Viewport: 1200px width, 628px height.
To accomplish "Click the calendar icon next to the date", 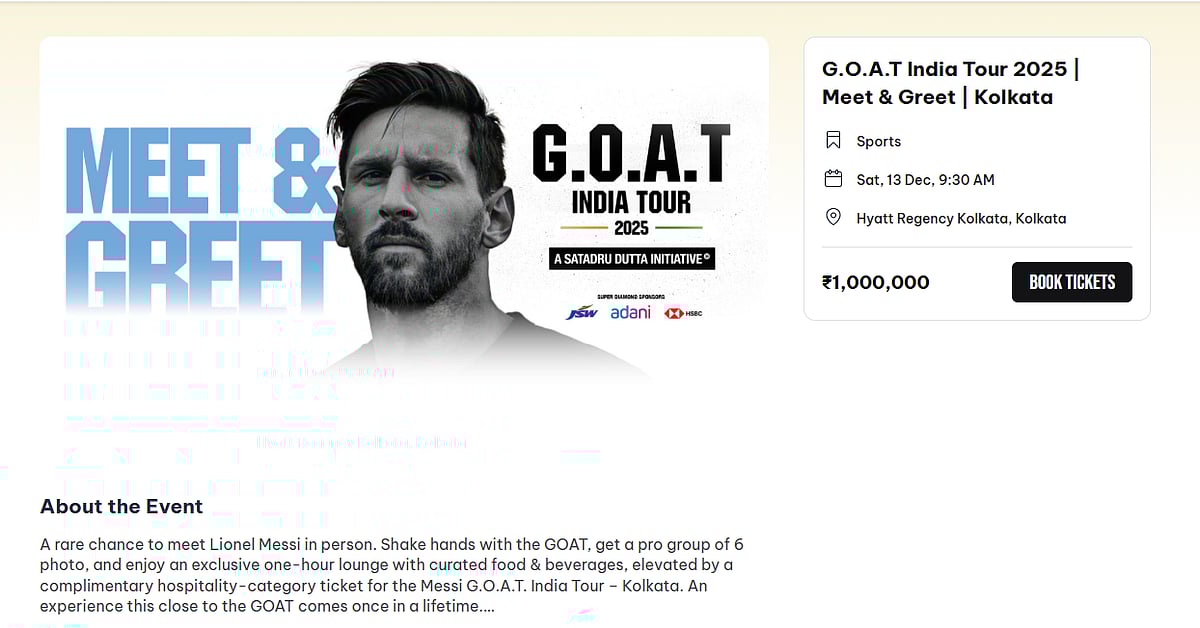I will click(833, 179).
